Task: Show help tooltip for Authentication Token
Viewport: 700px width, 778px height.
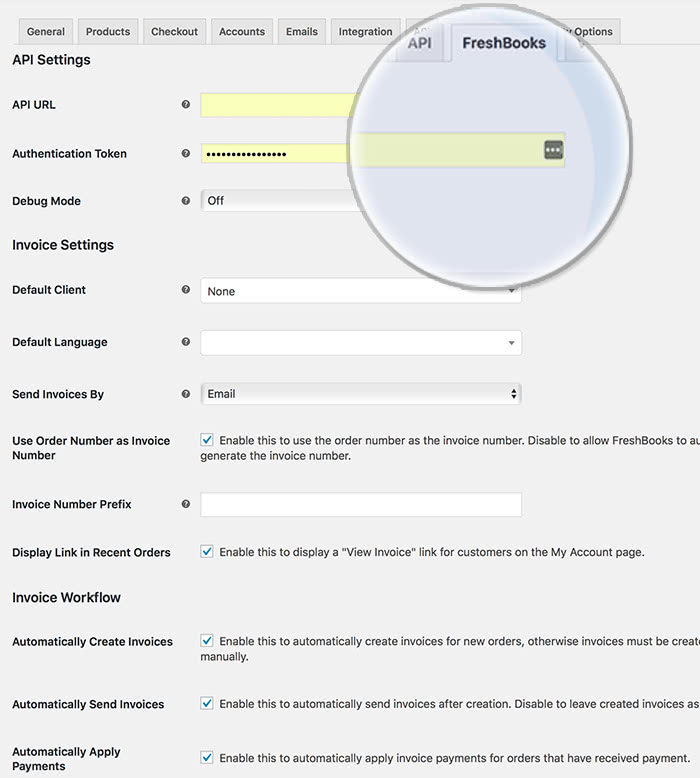Action: 186,153
